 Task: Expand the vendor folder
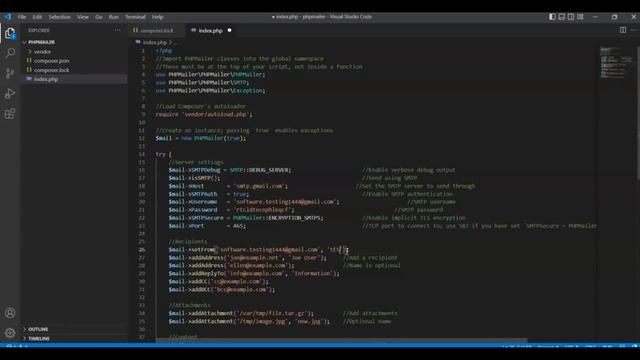tap(42, 52)
